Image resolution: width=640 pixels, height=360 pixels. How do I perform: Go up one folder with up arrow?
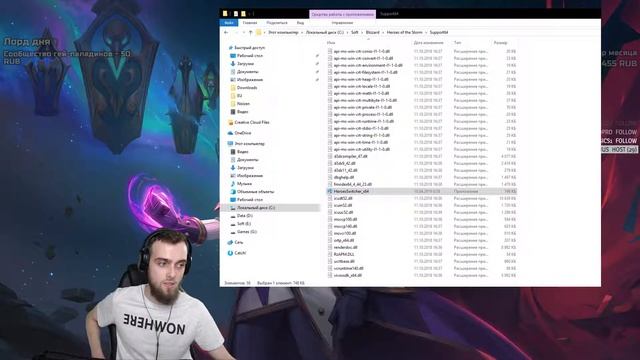(x=250, y=32)
